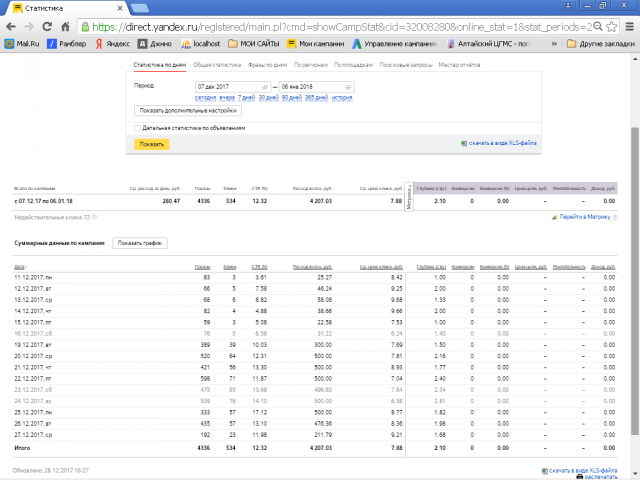
Task: Open the Mail.Ru bookmark
Action: (x=22, y=44)
